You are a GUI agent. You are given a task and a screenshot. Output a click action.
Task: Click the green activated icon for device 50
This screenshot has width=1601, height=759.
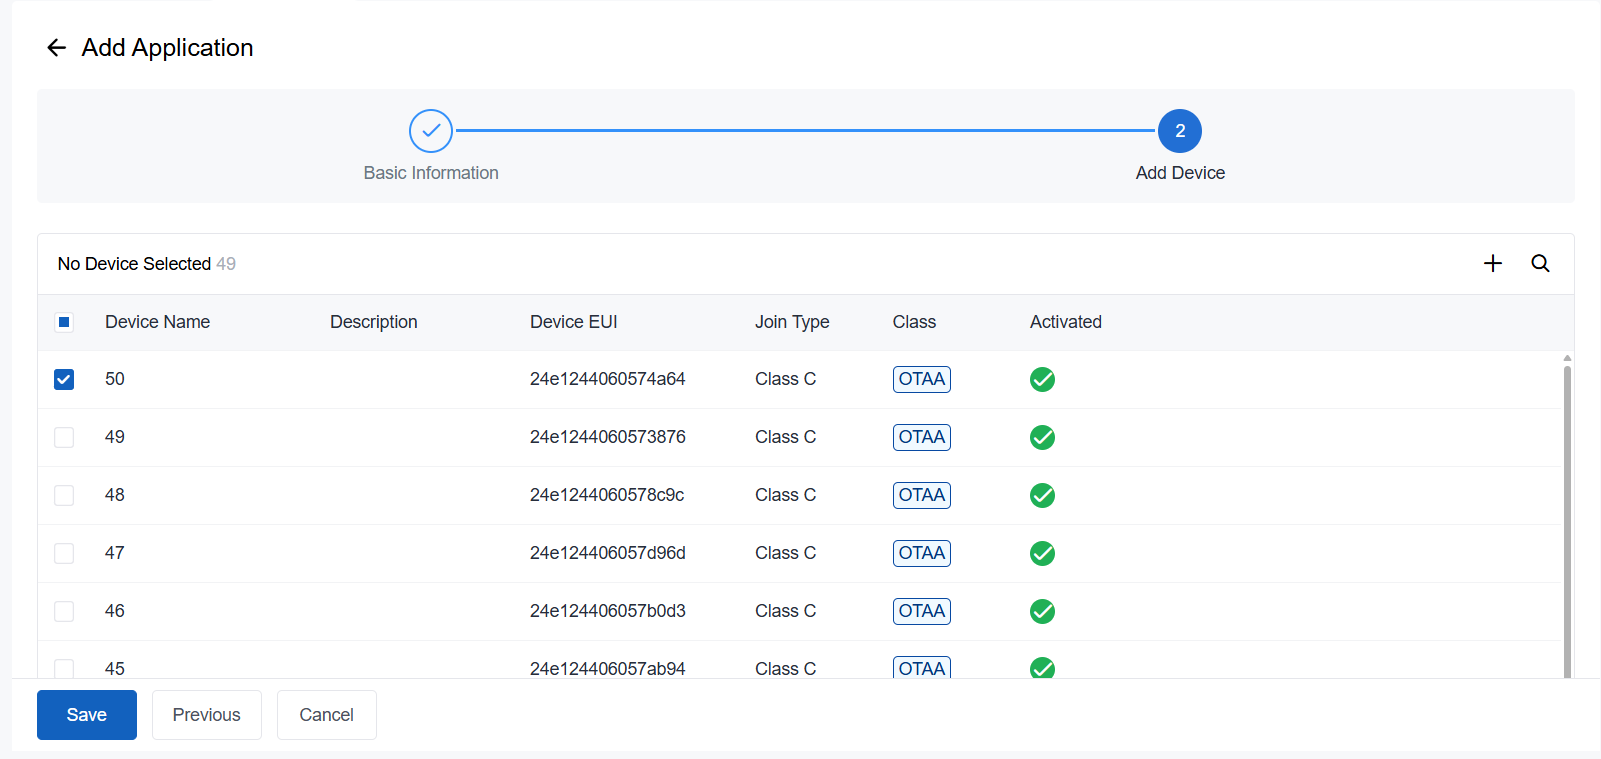click(1042, 379)
